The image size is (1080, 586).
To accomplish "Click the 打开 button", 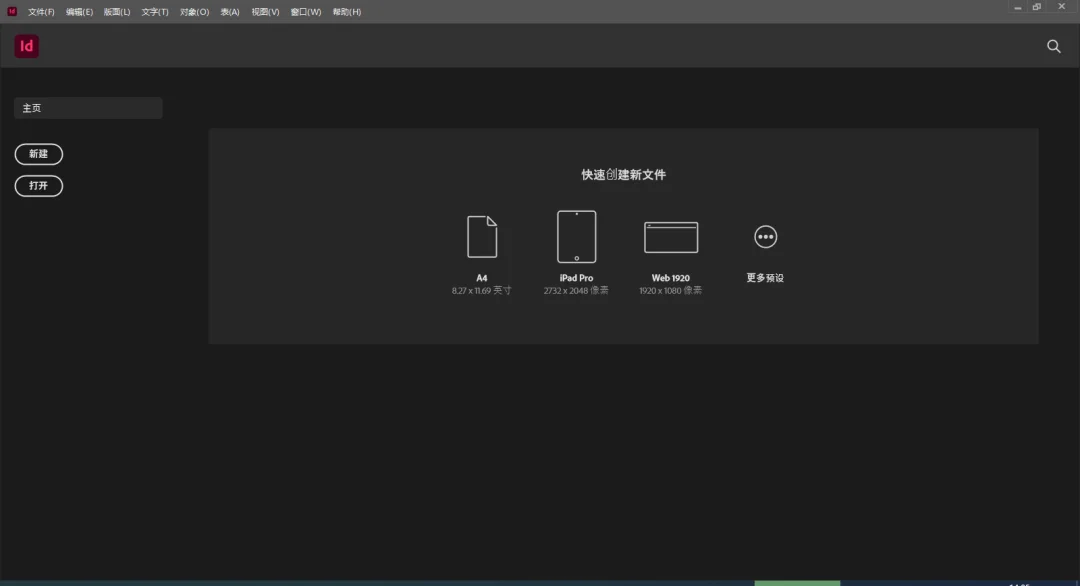I will point(39,186).
